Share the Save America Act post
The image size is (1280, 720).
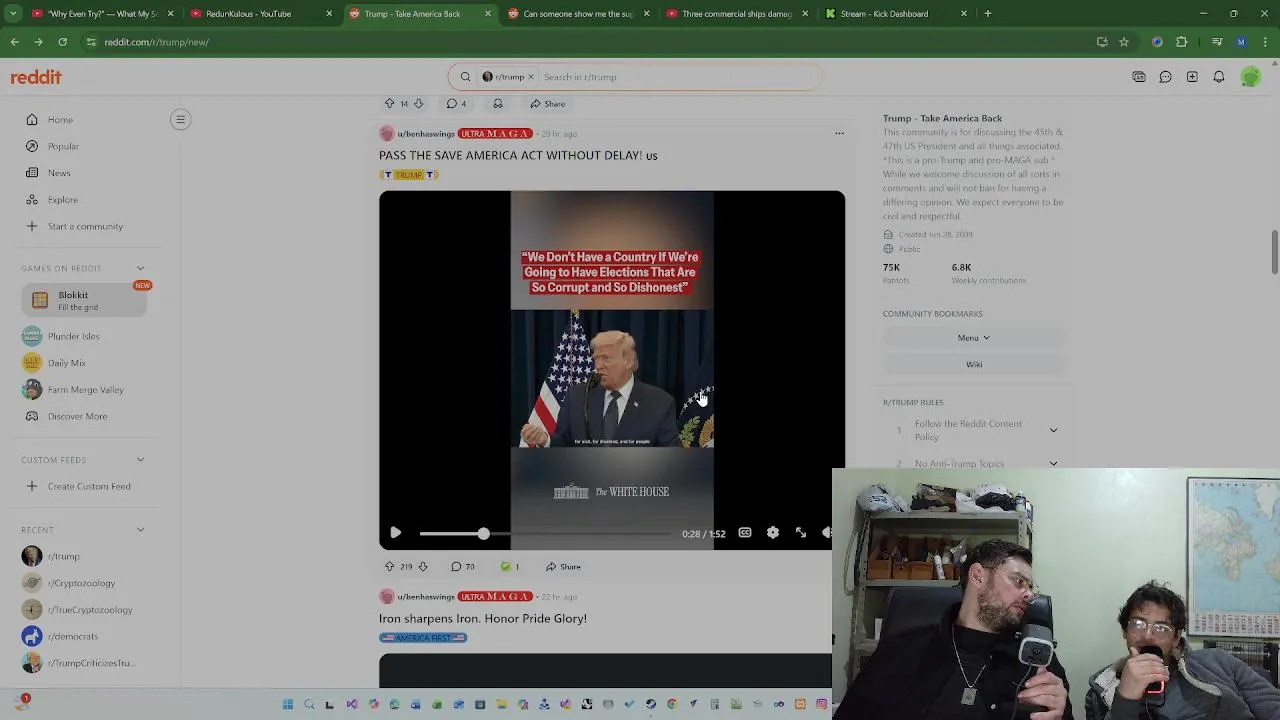coord(563,567)
